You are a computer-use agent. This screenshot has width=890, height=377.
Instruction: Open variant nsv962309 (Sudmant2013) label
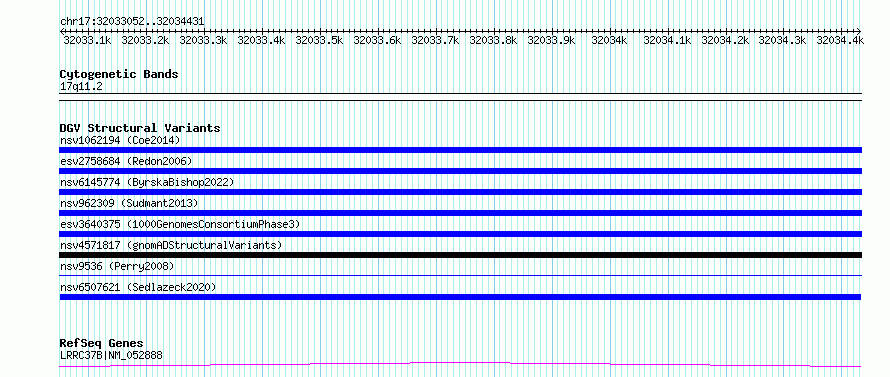pyautogui.click(x=129, y=203)
